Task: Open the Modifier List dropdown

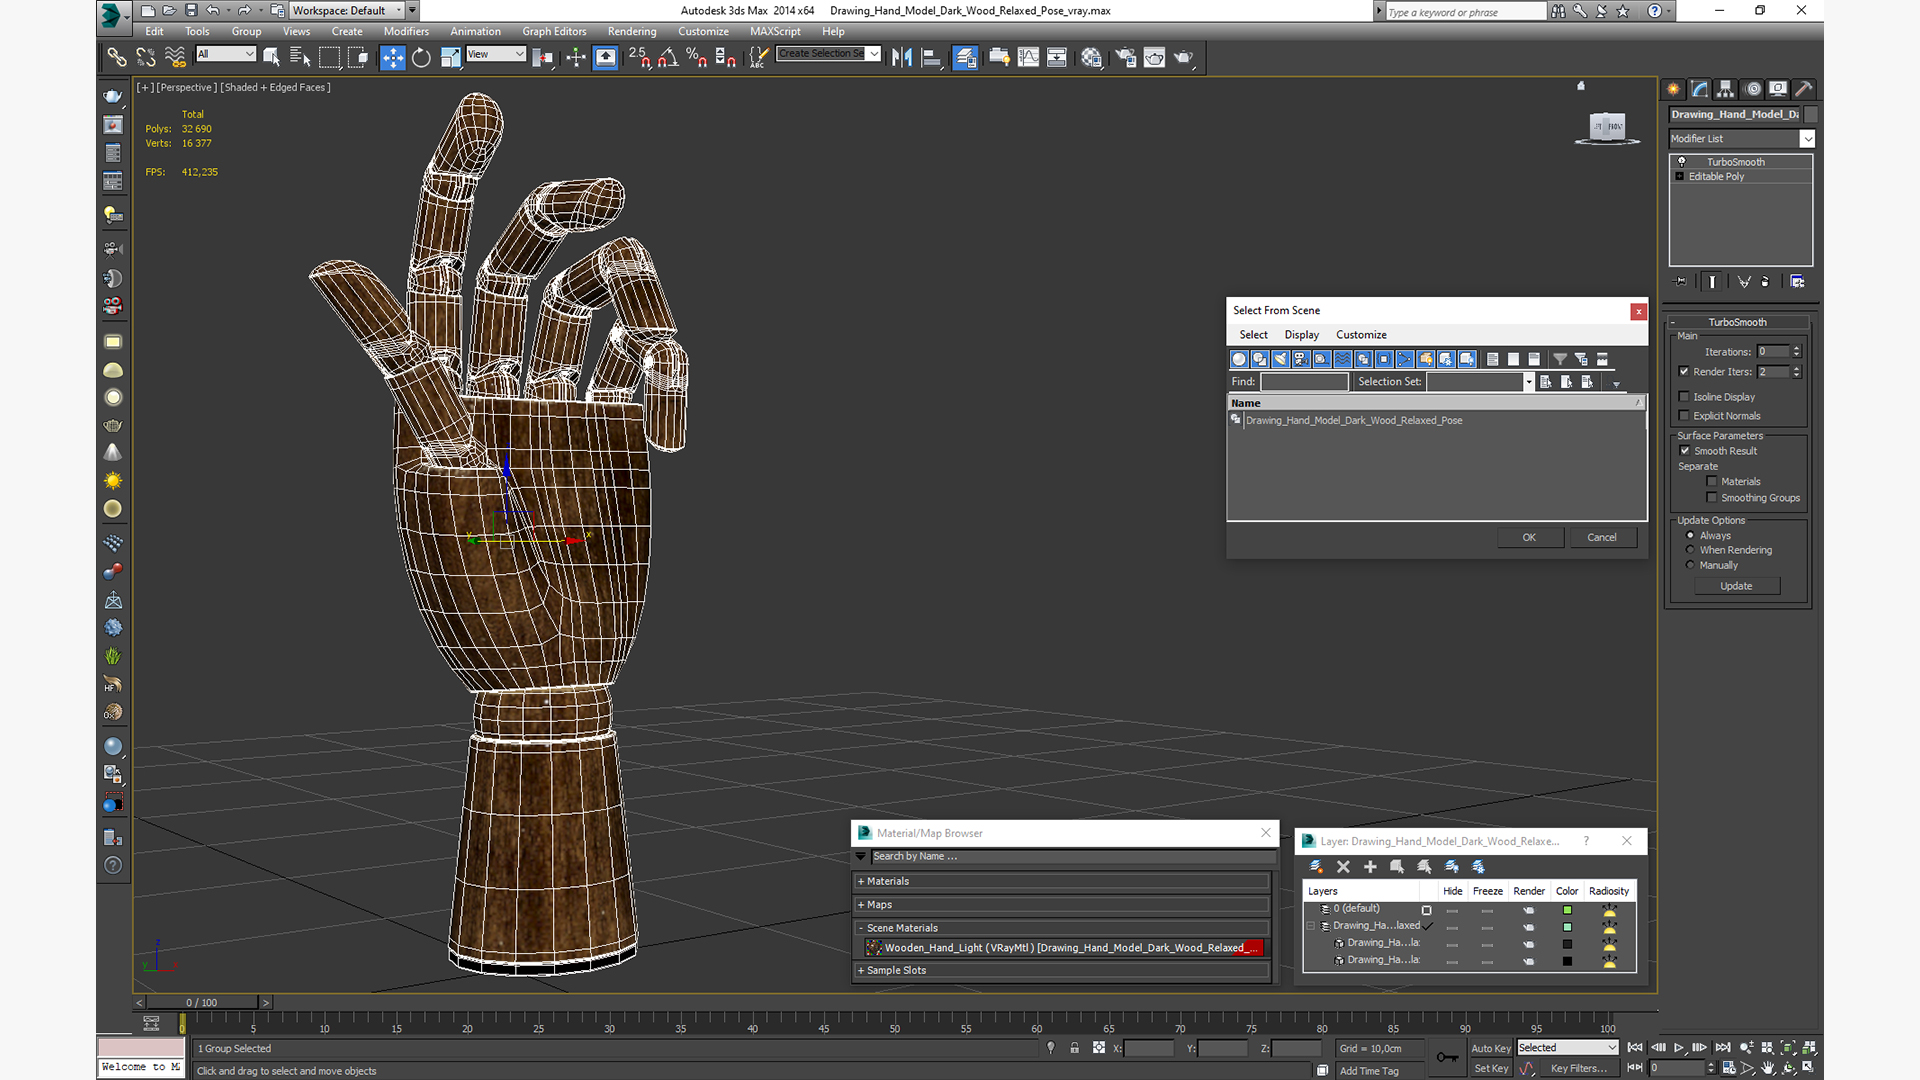Action: tap(1741, 139)
